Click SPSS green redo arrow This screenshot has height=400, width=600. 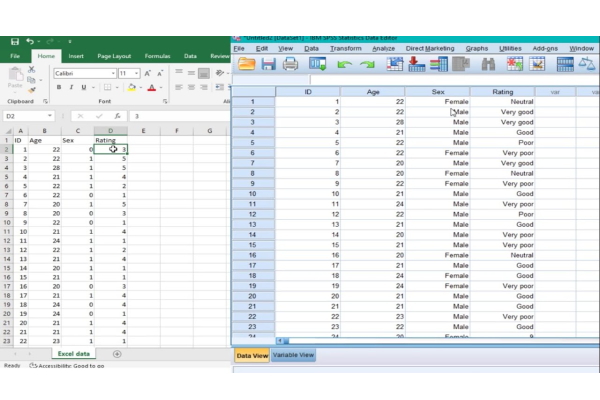[x=367, y=64]
